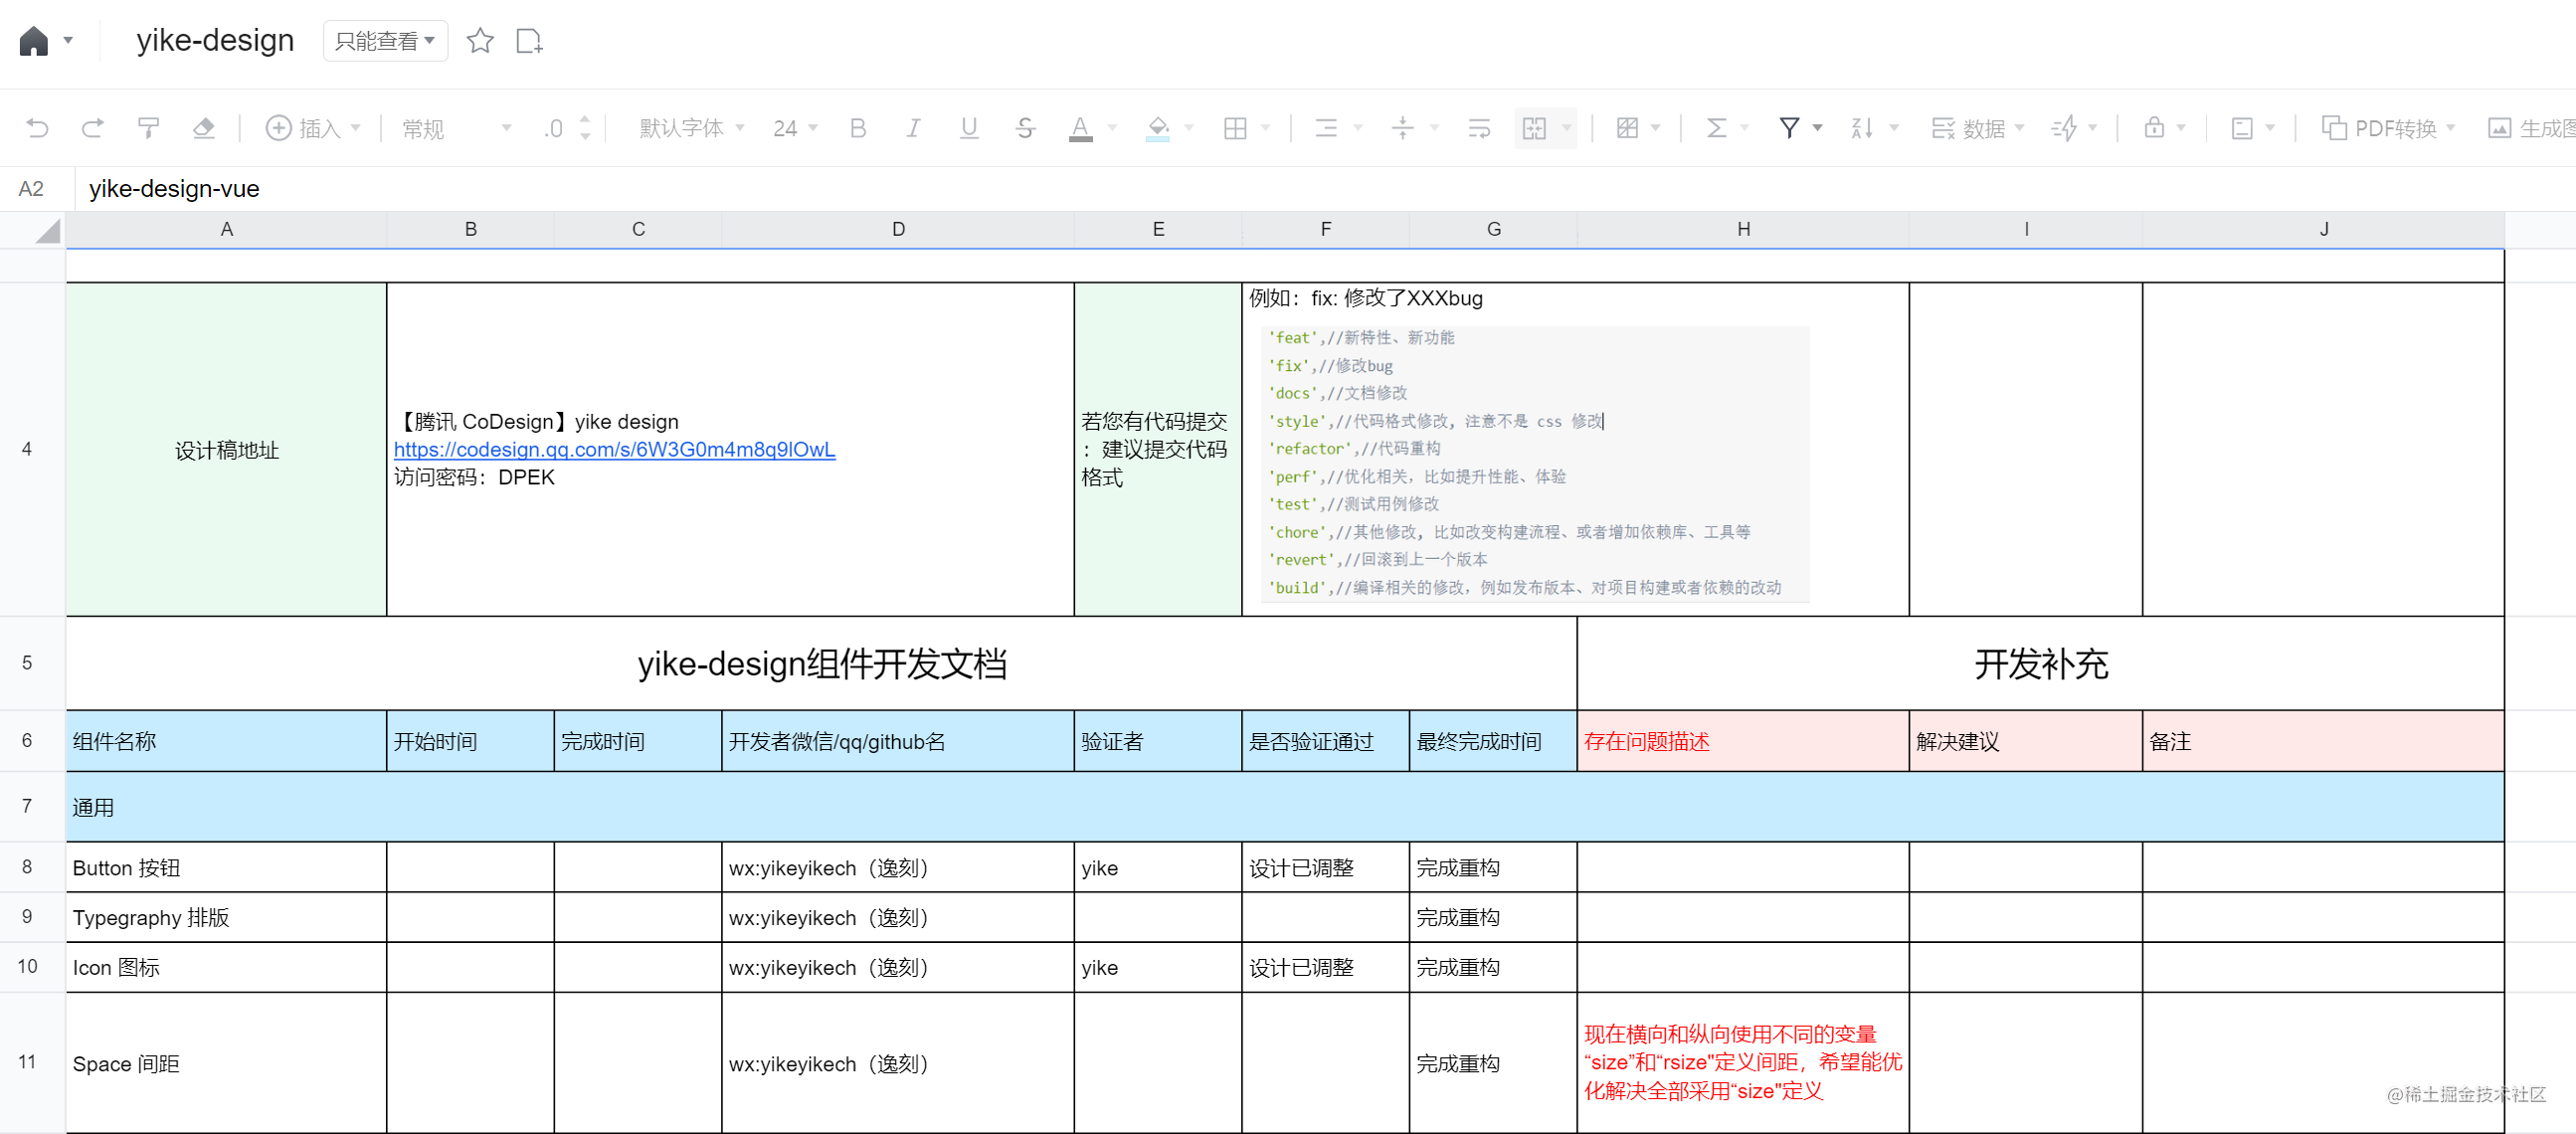This screenshot has height=1134, width=2576.
Task: Select the 组件名称 header cell
Action: pyautogui.click(x=227, y=741)
